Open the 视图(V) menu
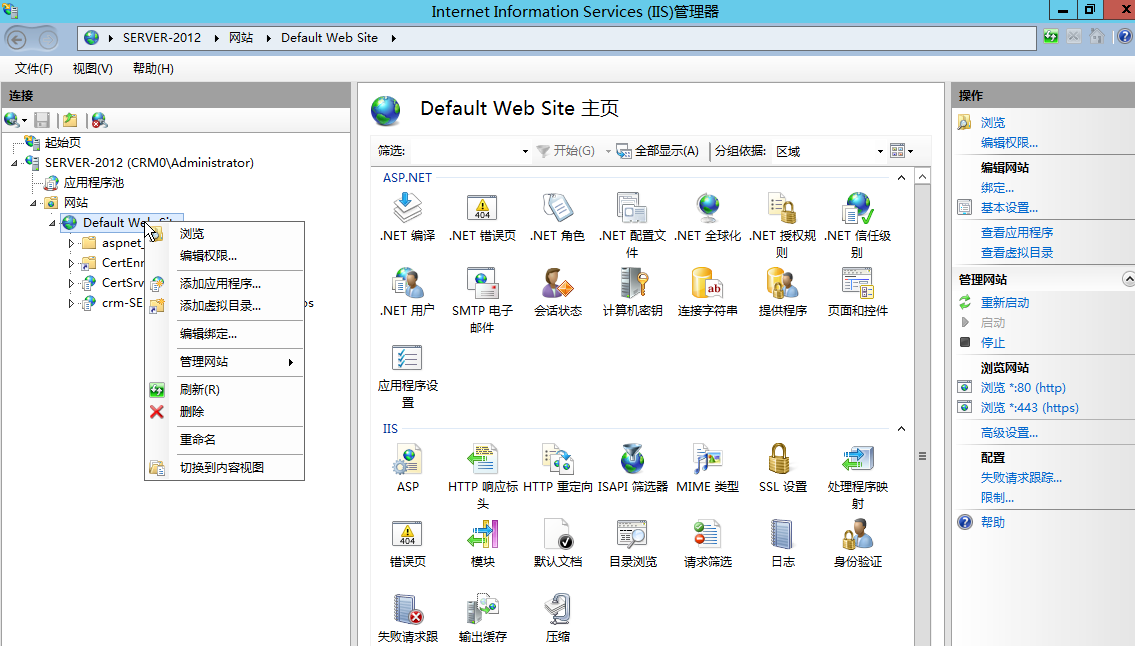Screen dimensions: 1135x646 point(93,68)
